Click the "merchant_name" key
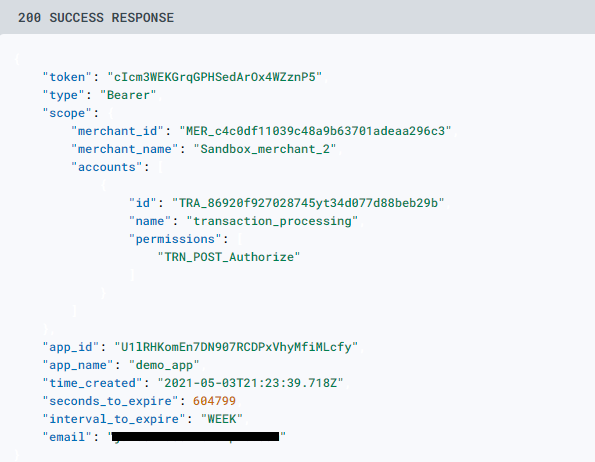This screenshot has width=595, height=462. pos(124,149)
